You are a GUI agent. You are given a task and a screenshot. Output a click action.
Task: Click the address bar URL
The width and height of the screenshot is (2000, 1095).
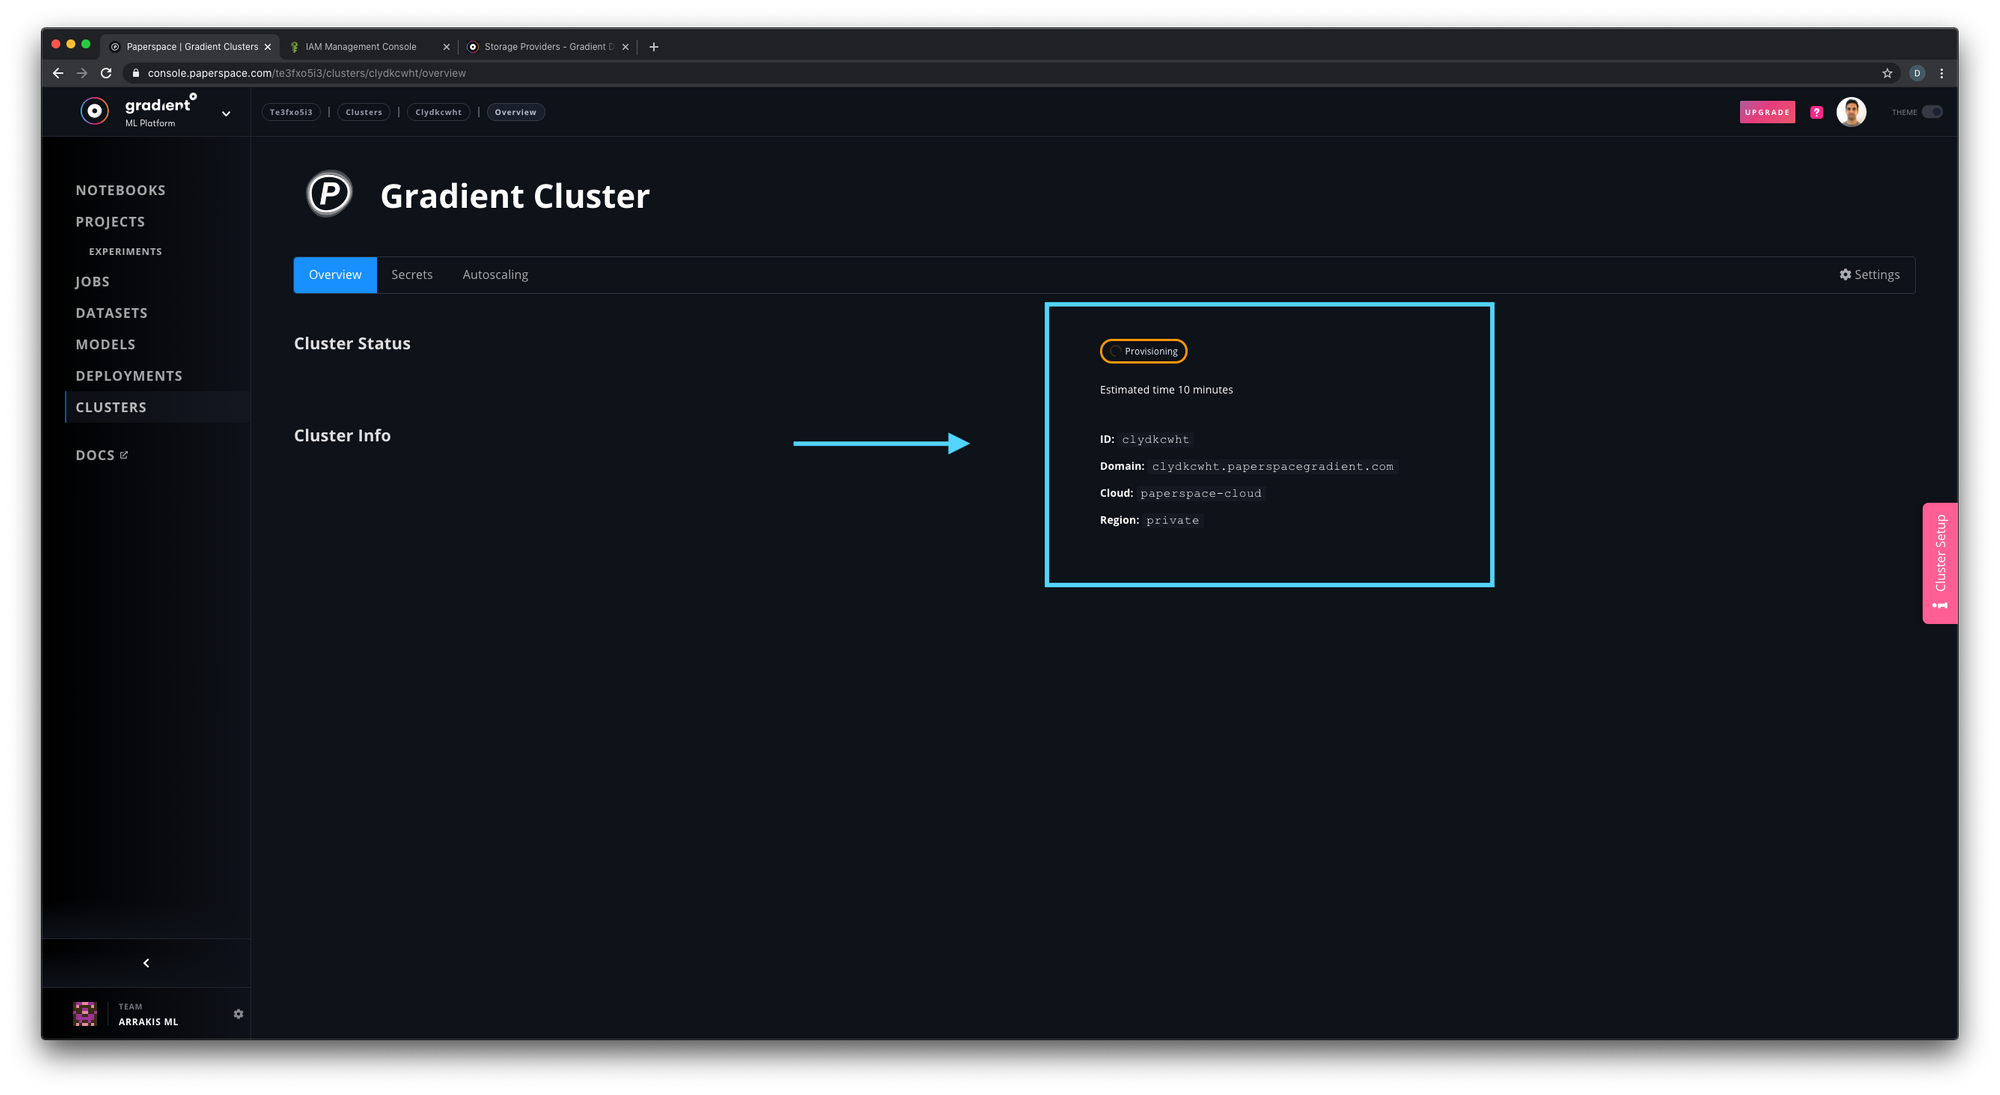[306, 73]
